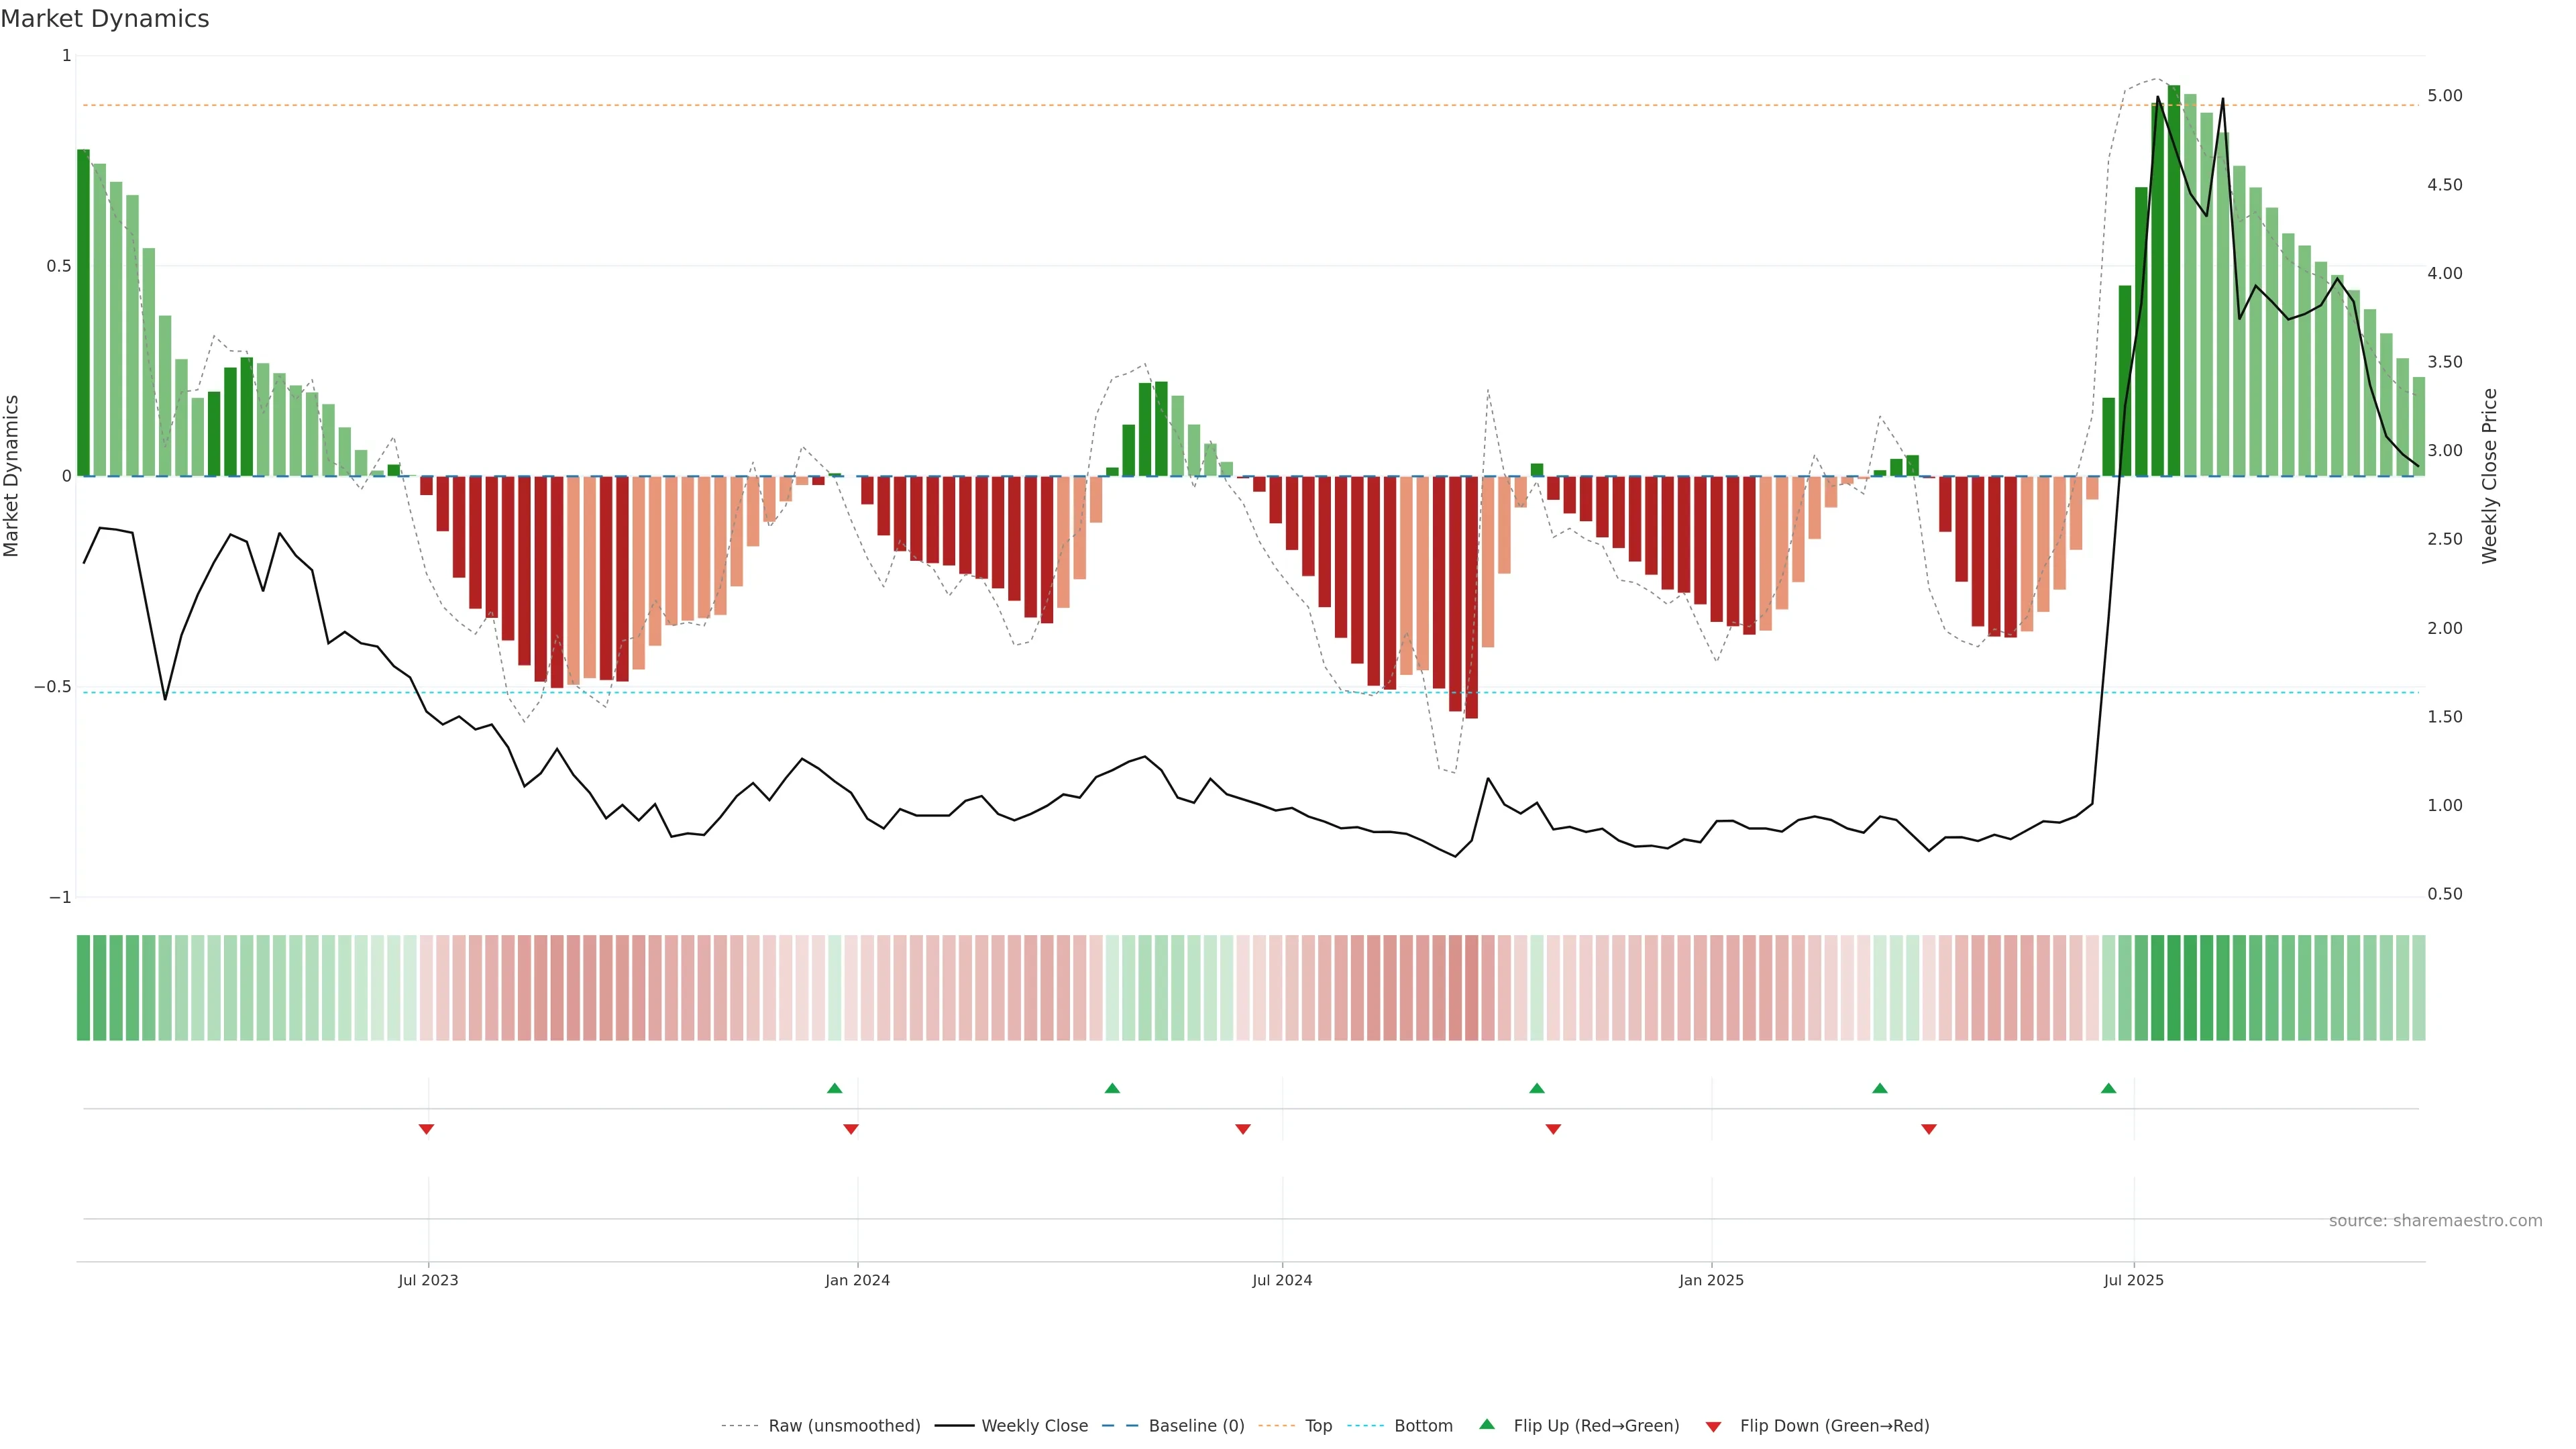Select the first green flip-up marker near Jan 2024
This screenshot has width=2576, height=1449.
[835, 1088]
